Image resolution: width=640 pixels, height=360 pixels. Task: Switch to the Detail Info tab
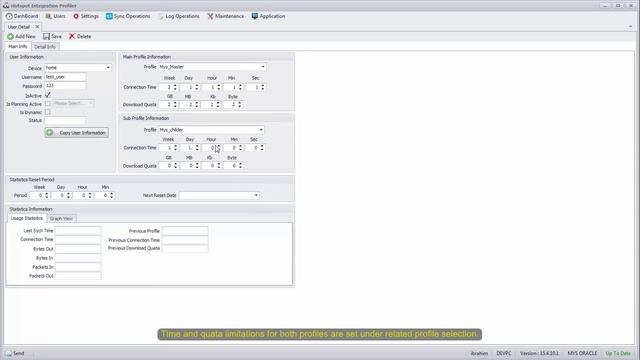point(44,47)
